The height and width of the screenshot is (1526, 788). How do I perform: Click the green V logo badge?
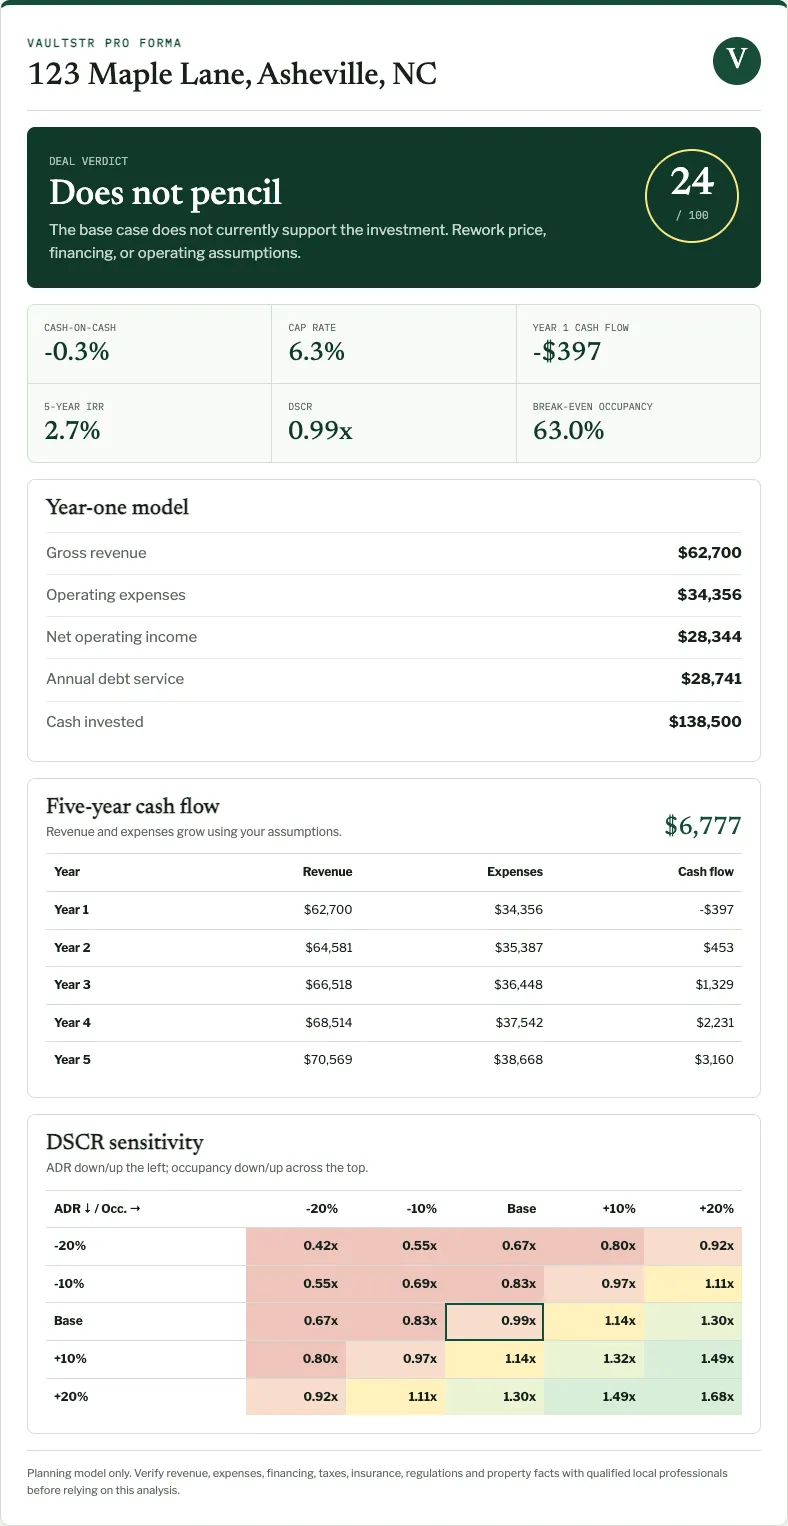click(x=737, y=59)
